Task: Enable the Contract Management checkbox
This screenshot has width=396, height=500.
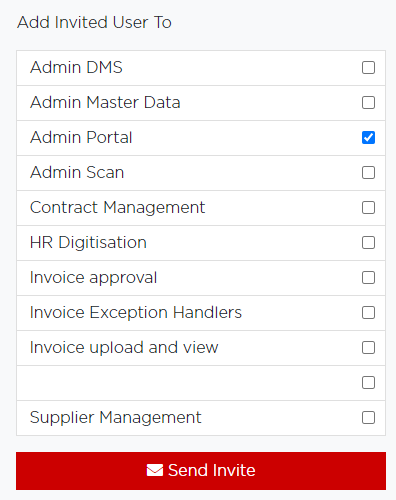Action: [x=368, y=208]
